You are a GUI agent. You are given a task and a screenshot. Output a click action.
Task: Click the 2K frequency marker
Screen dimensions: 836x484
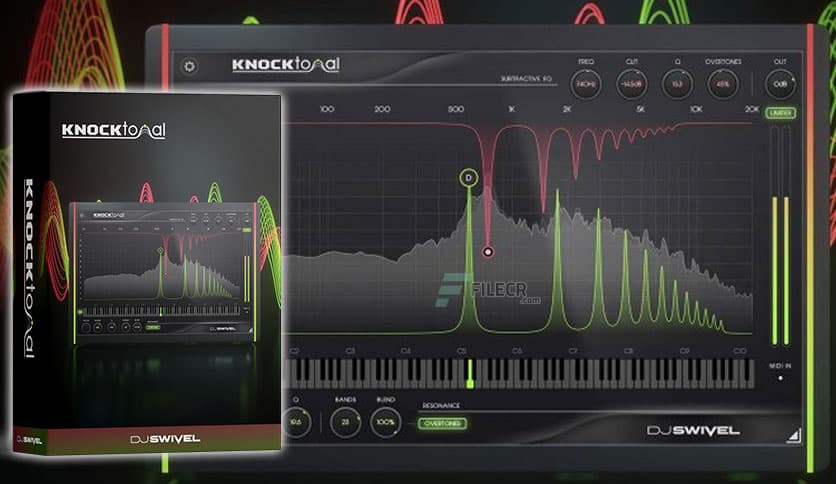pyautogui.click(x=567, y=109)
